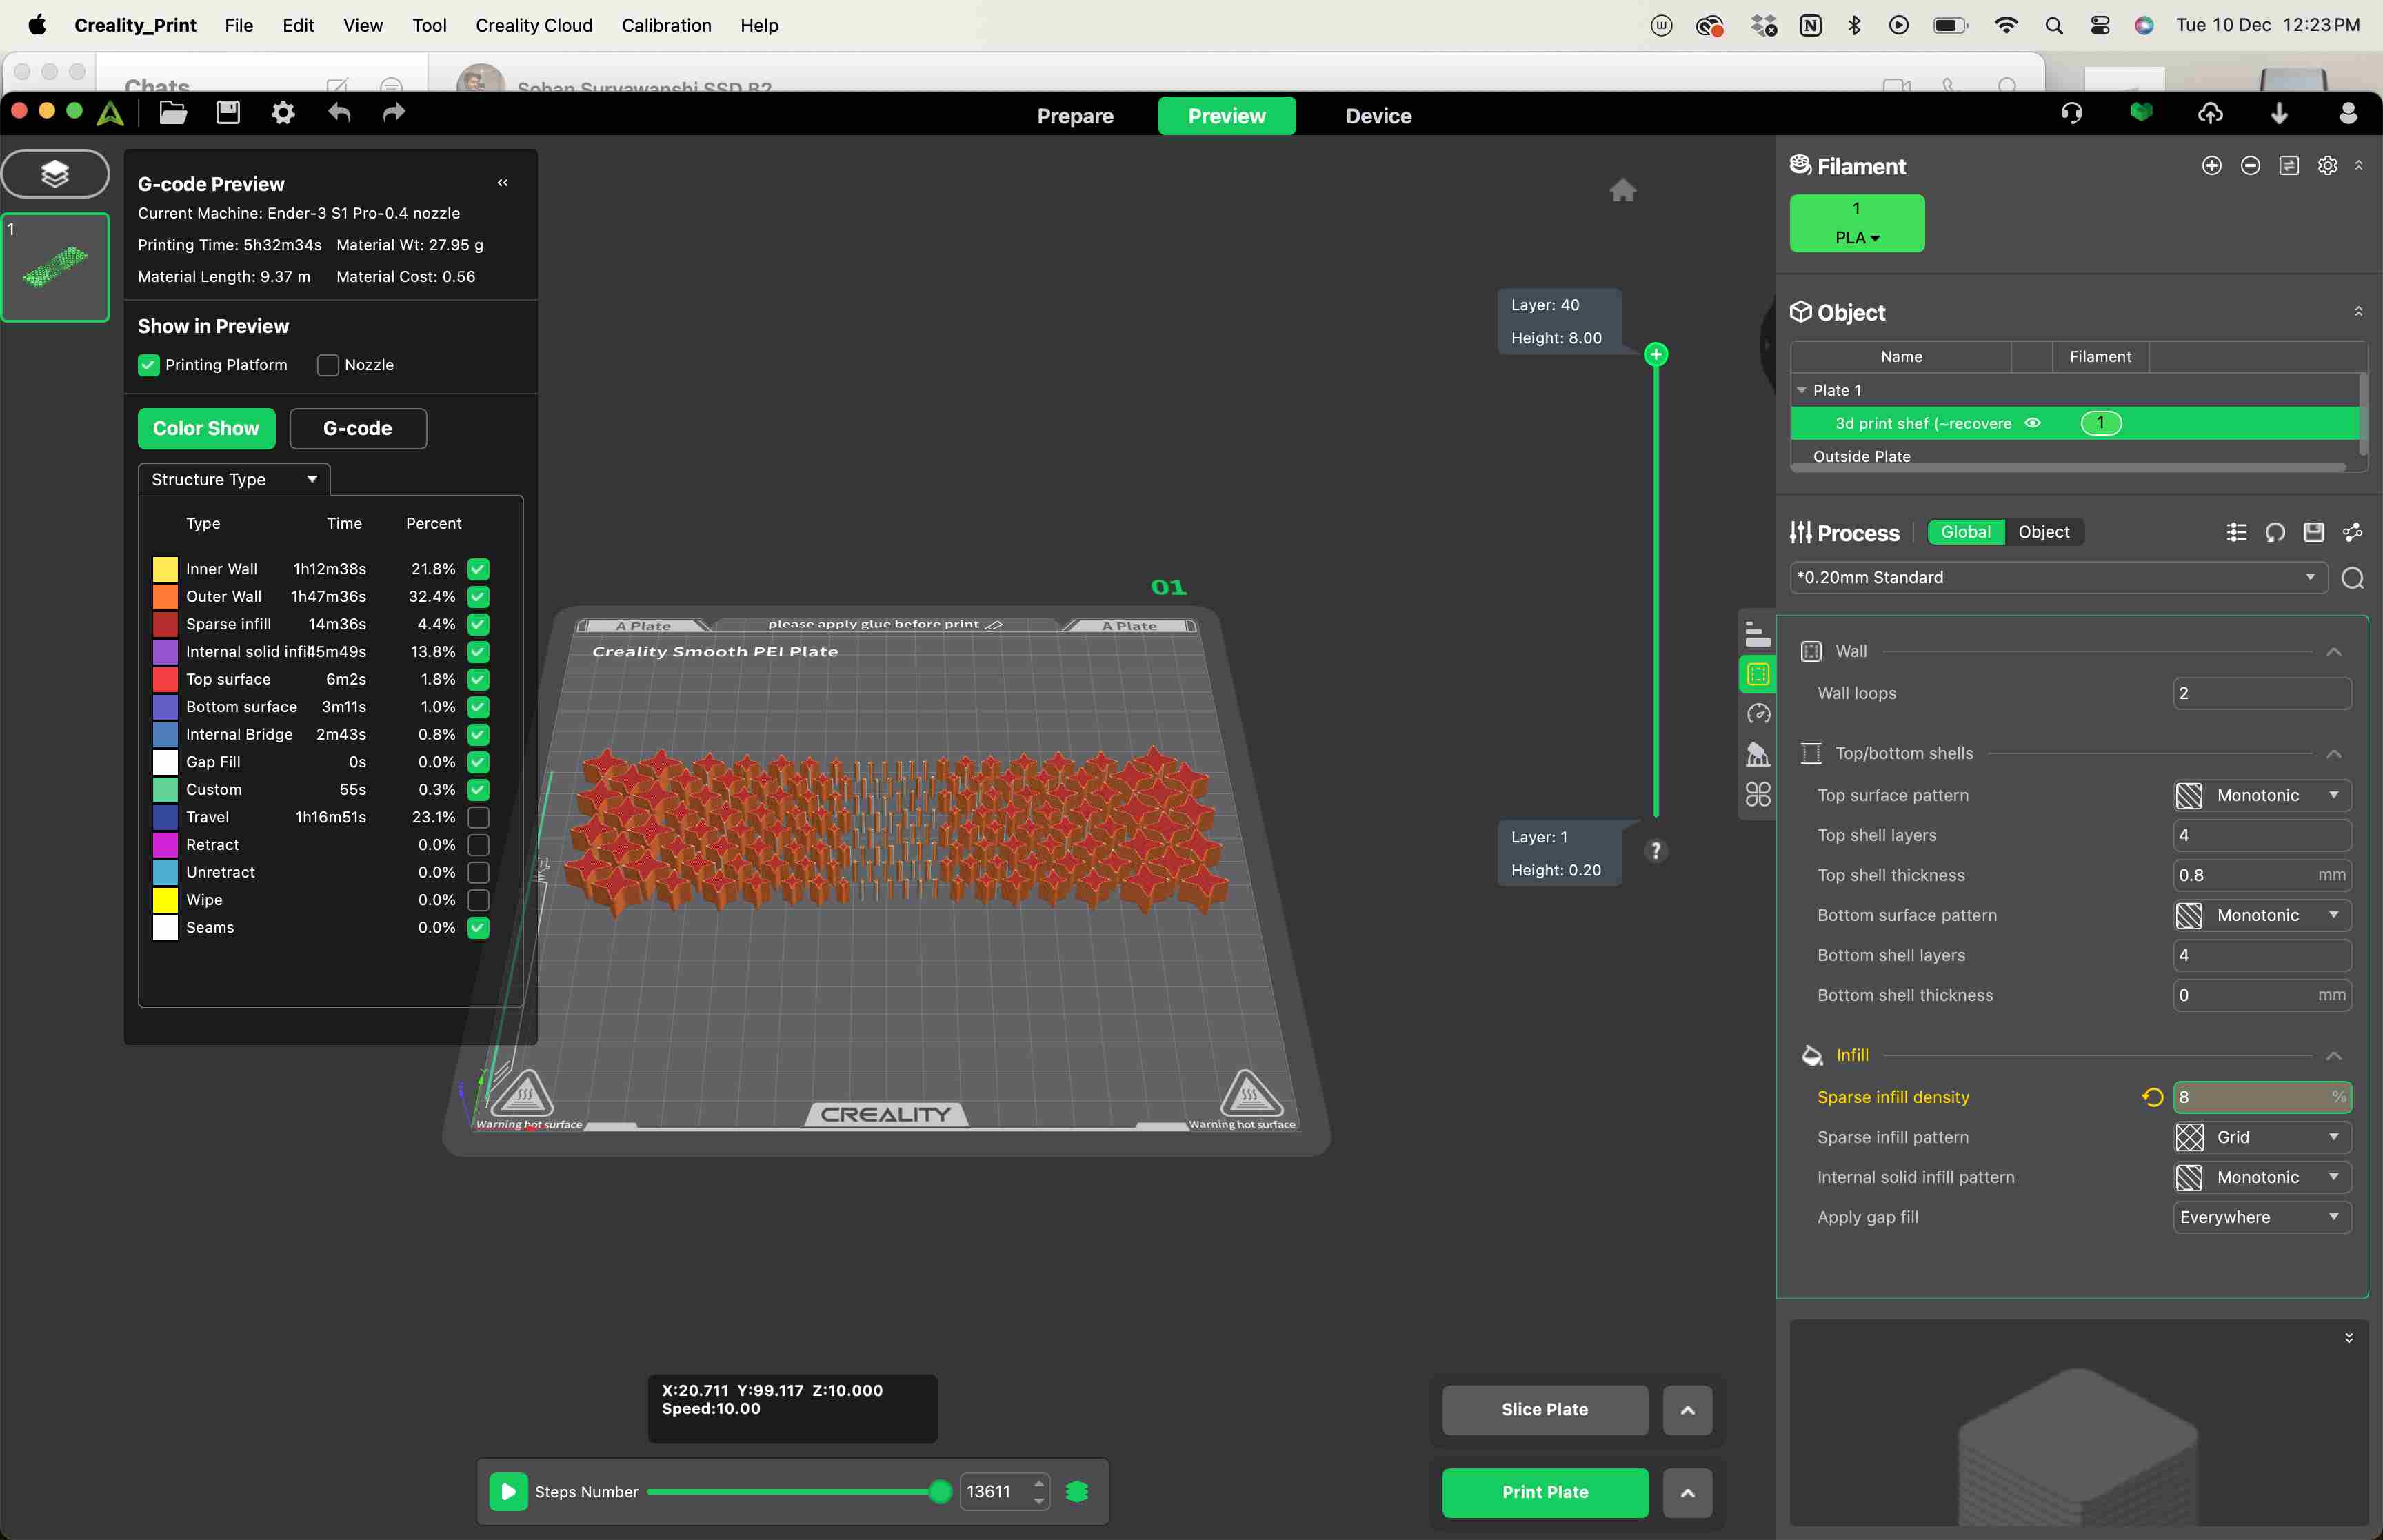Search process settings with magnifier icon

(2353, 578)
